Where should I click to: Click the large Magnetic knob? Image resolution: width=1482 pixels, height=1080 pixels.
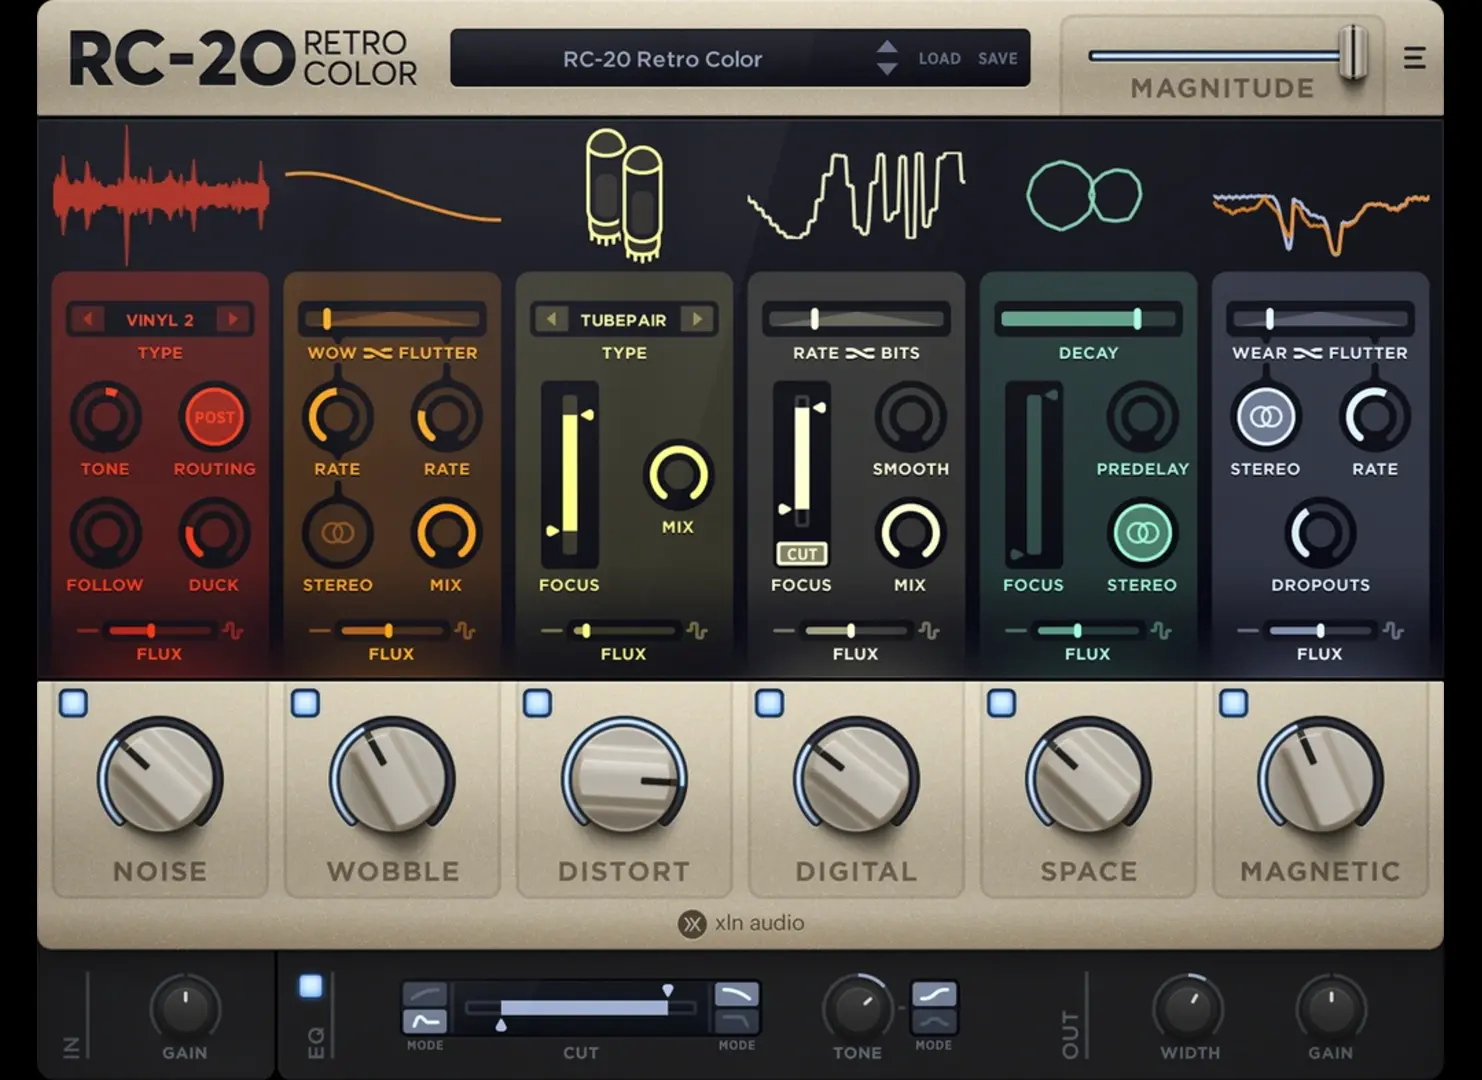click(x=1320, y=779)
